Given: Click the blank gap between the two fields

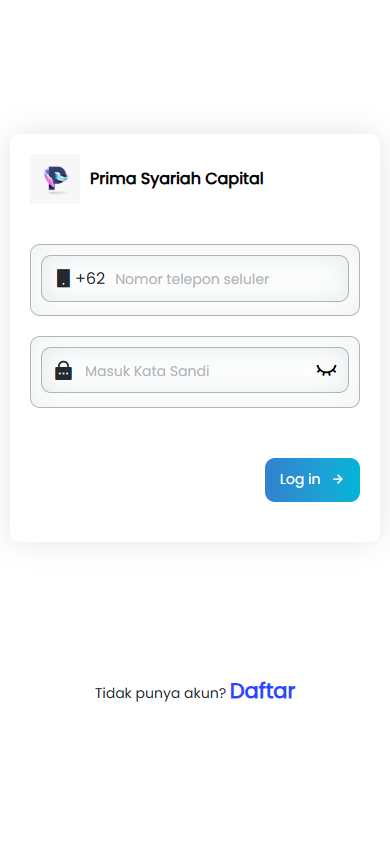Looking at the screenshot, I should click(195, 326).
